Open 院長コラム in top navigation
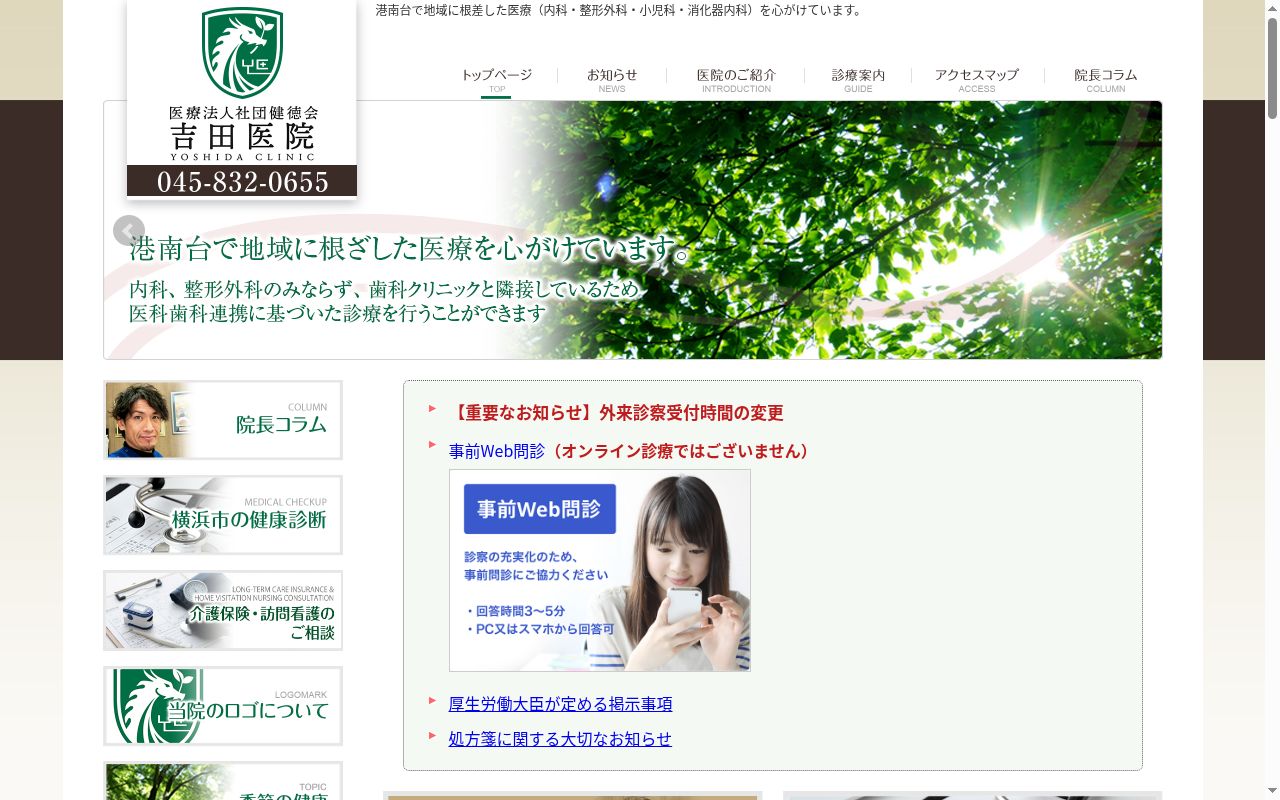1280x800 pixels. coord(1106,81)
